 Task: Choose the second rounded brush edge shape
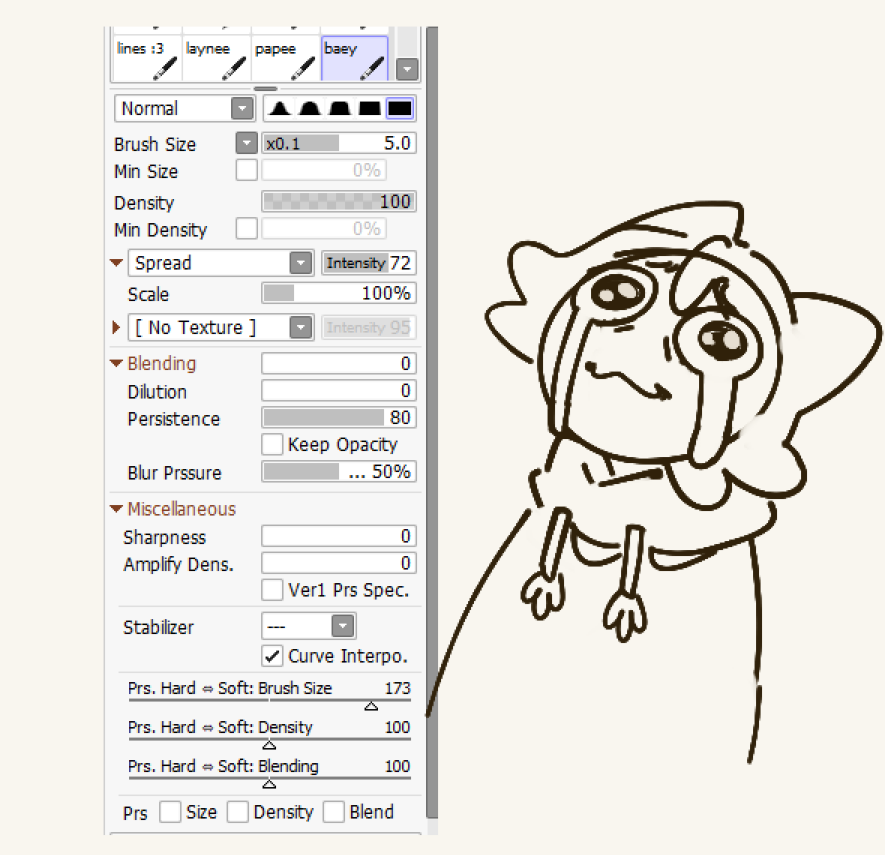309,108
